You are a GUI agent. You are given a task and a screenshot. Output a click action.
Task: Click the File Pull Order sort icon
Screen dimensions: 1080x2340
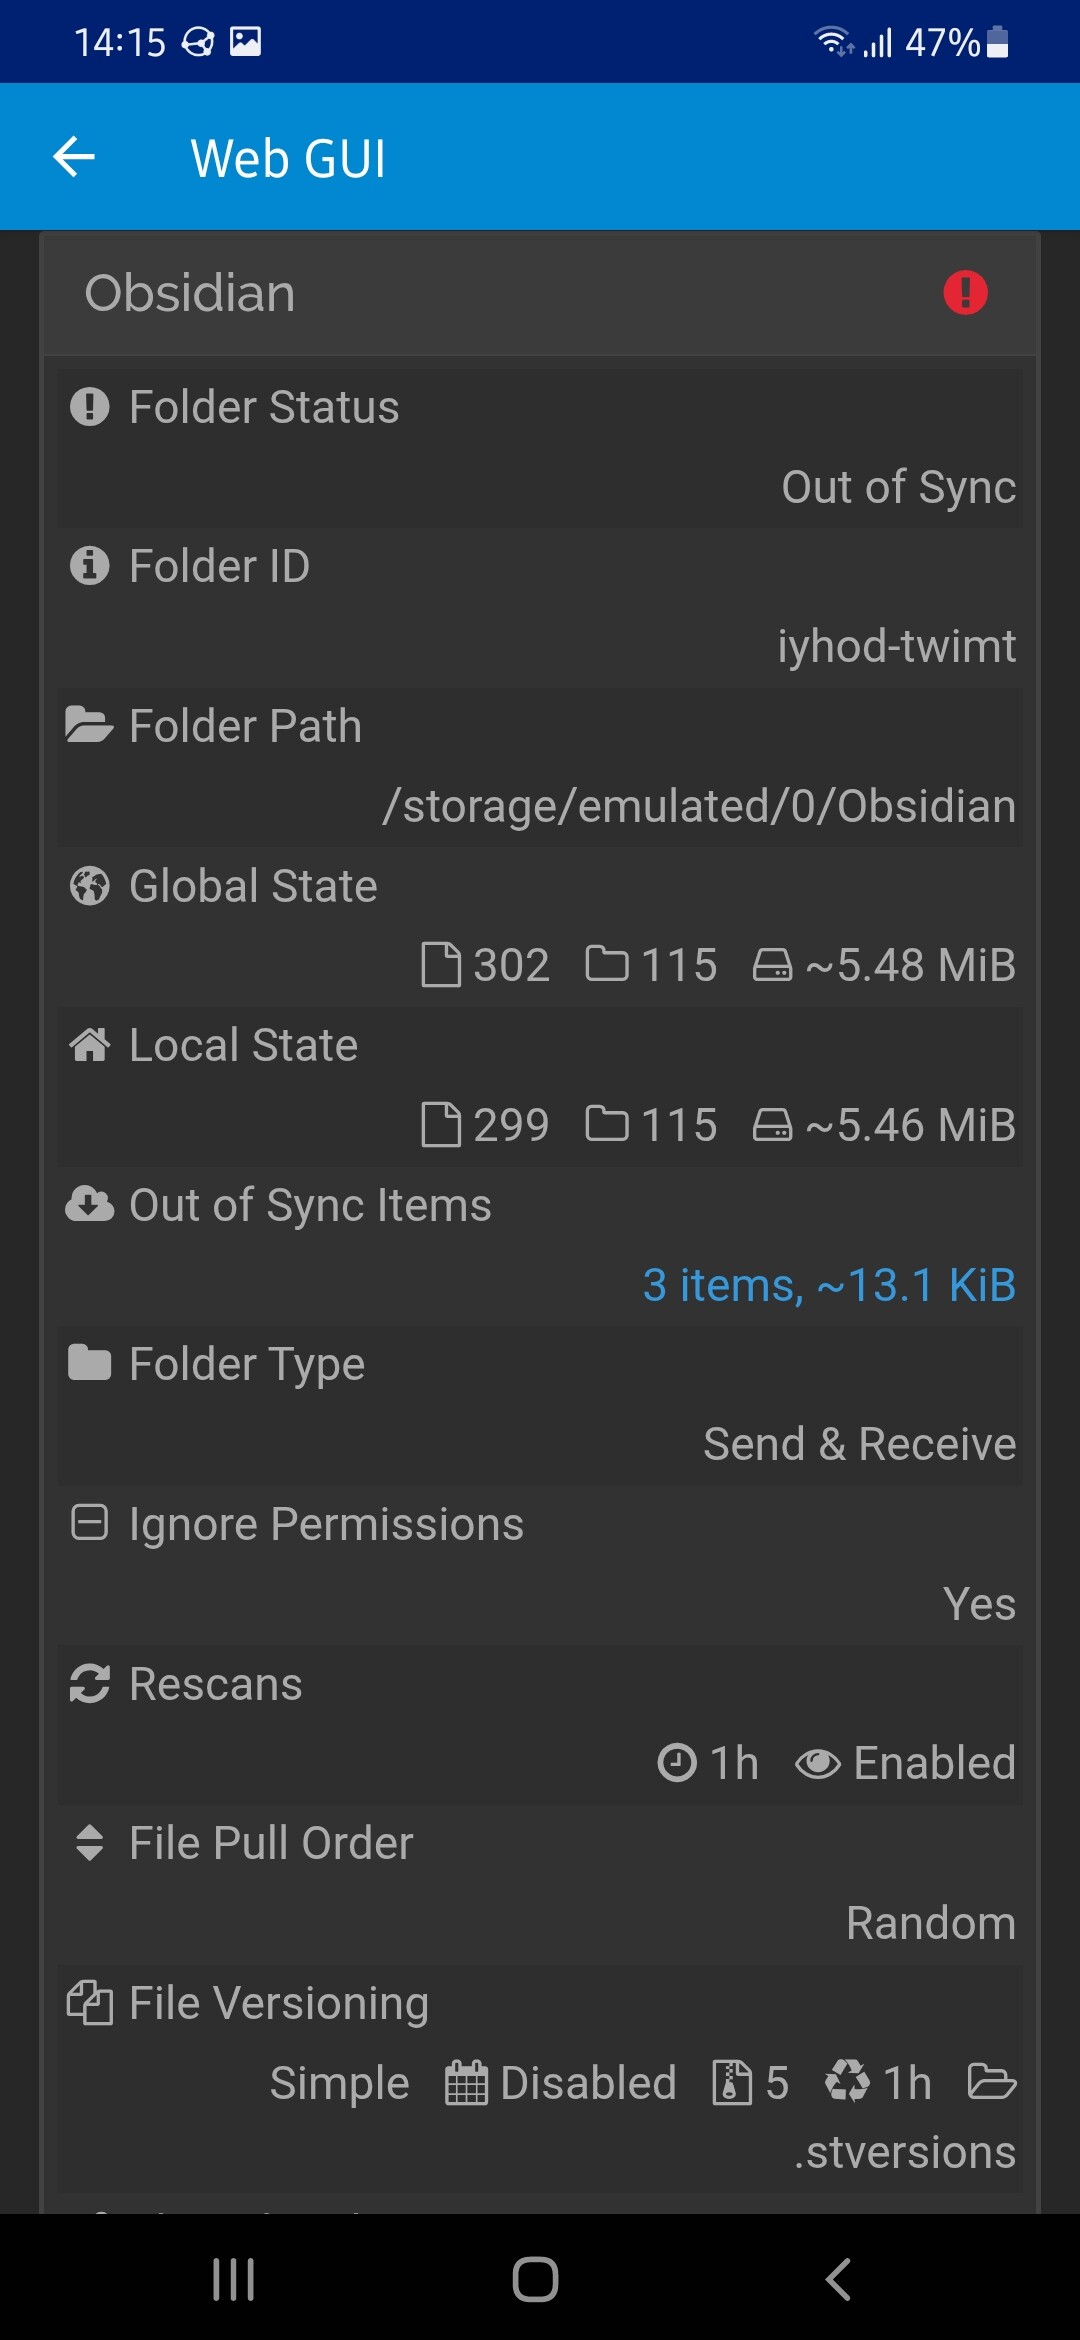coord(90,1843)
